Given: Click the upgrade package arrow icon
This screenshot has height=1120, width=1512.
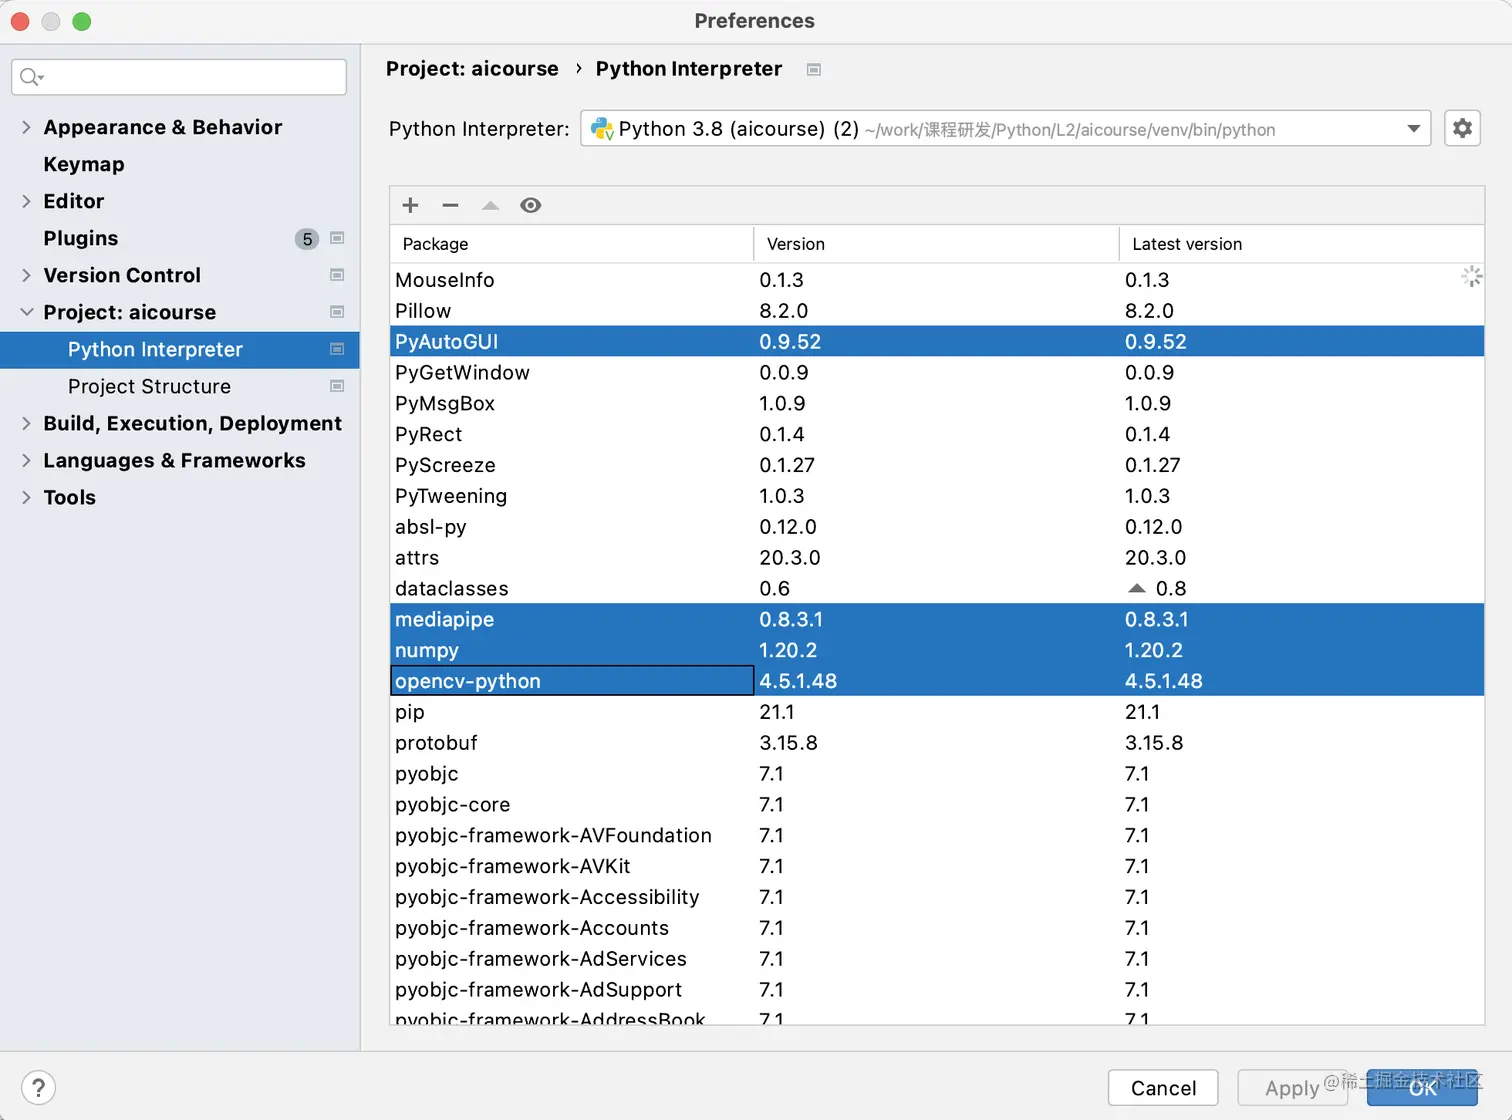Looking at the screenshot, I should click(490, 205).
